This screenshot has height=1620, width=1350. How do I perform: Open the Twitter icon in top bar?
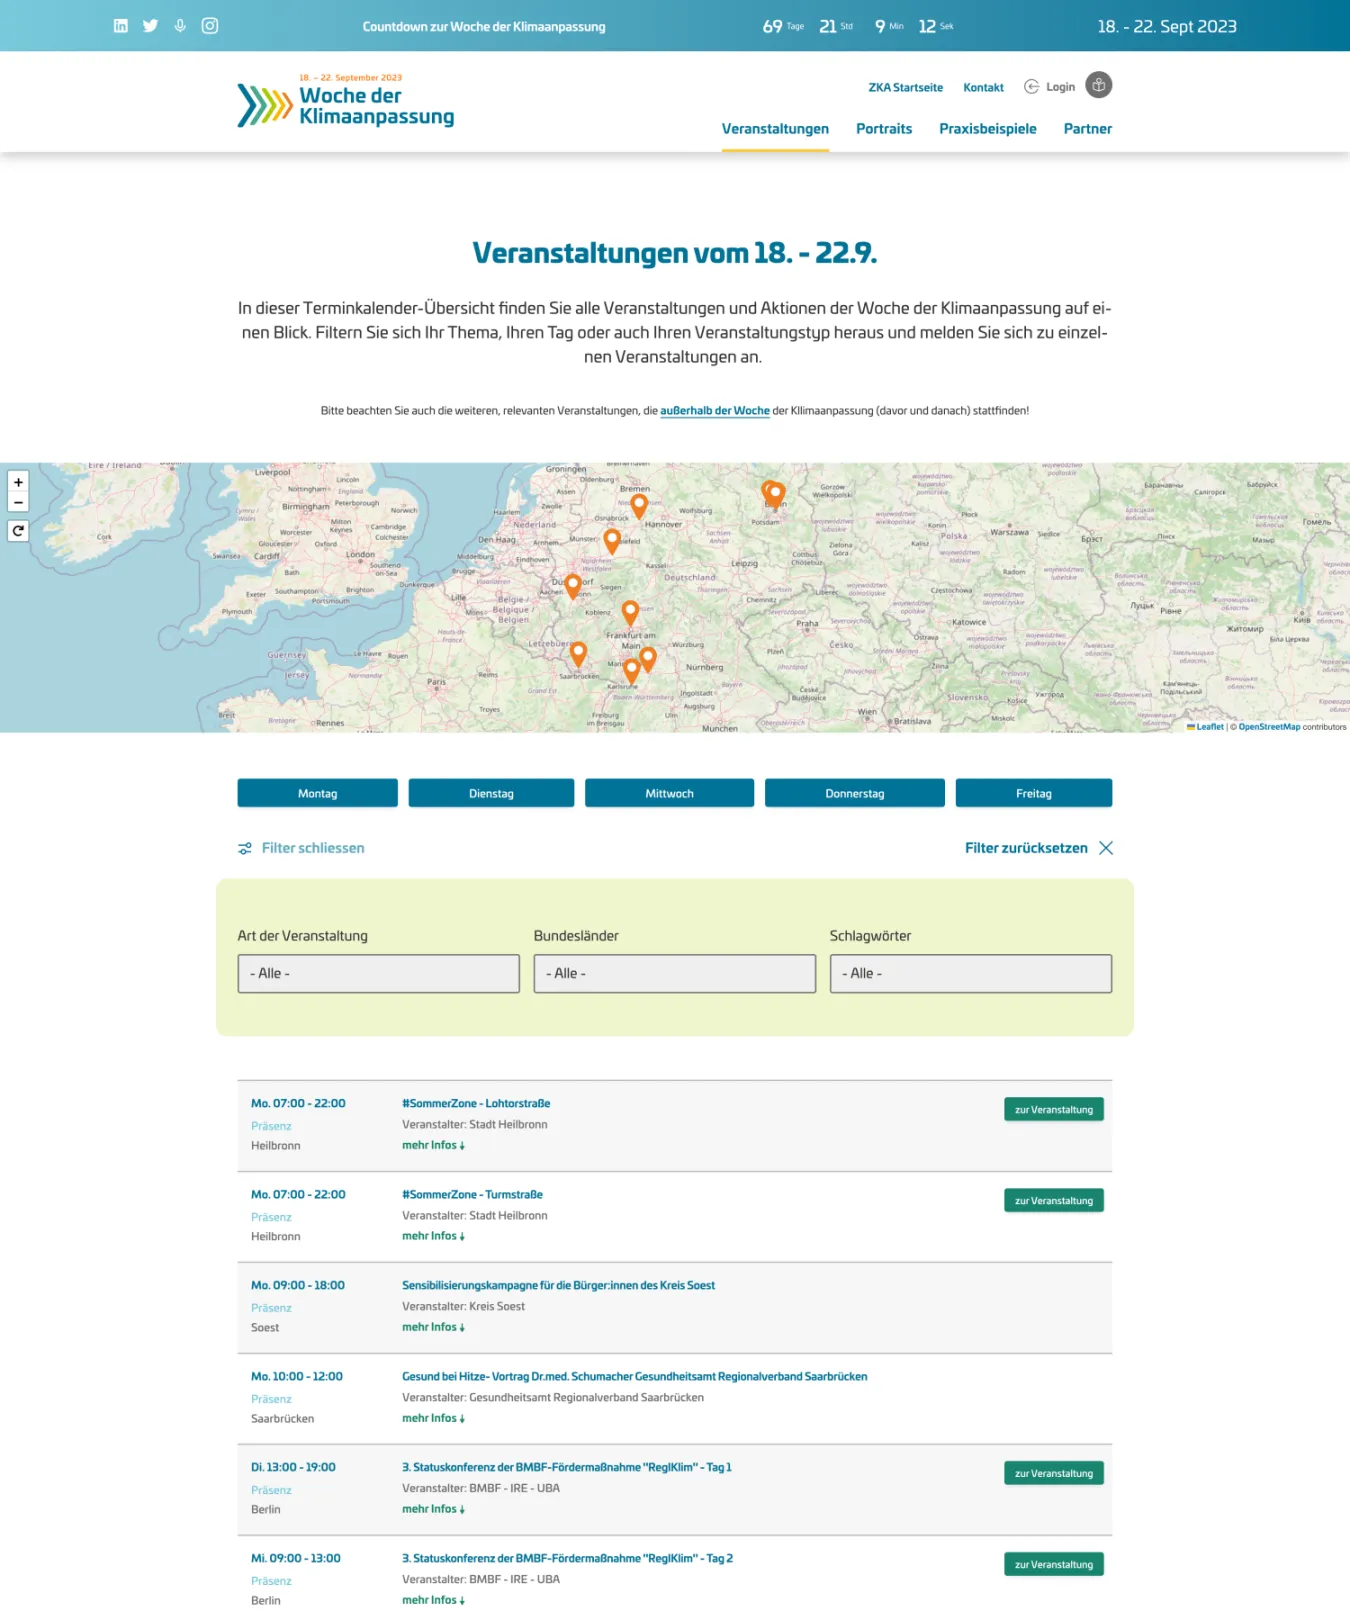pyautogui.click(x=150, y=26)
